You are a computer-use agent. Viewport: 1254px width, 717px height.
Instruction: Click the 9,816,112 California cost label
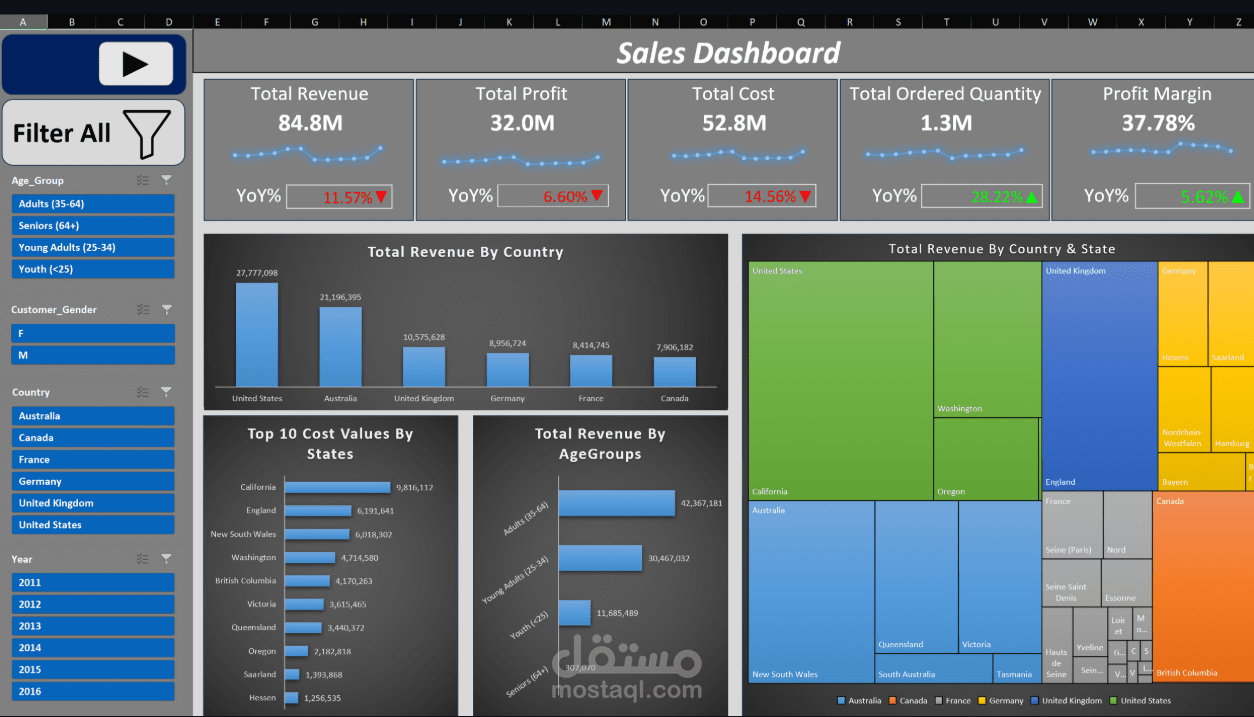[x=415, y=488]
